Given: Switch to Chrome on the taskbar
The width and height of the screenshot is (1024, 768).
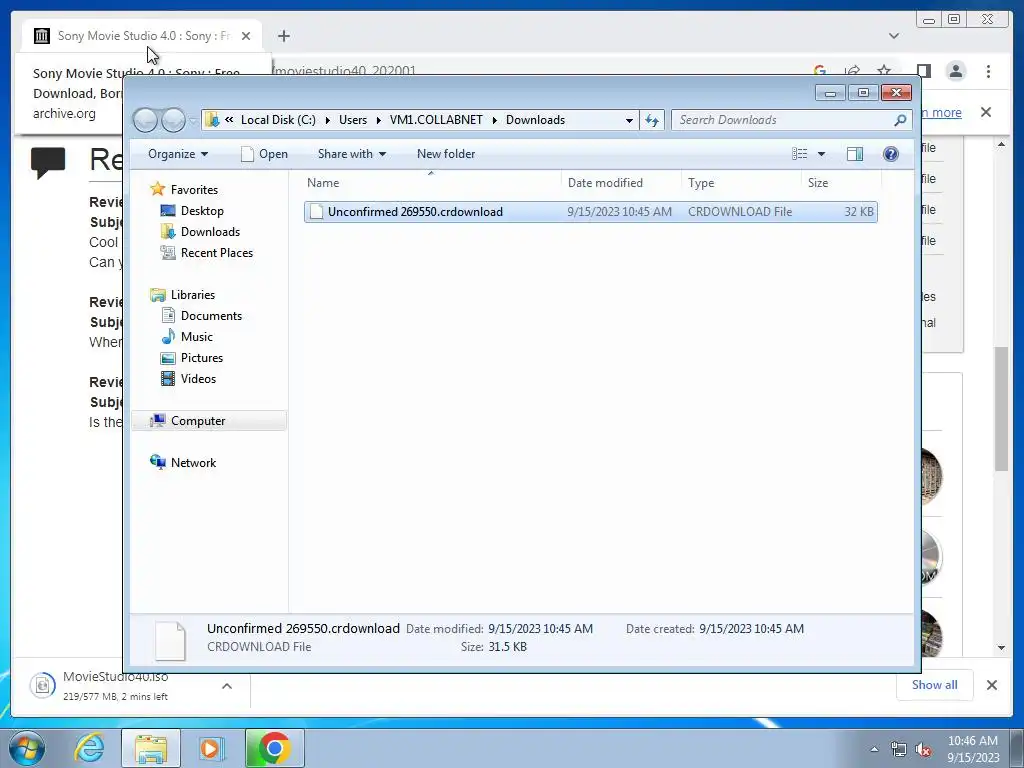Looking at the screenshot, I should [x=274, y=748].
